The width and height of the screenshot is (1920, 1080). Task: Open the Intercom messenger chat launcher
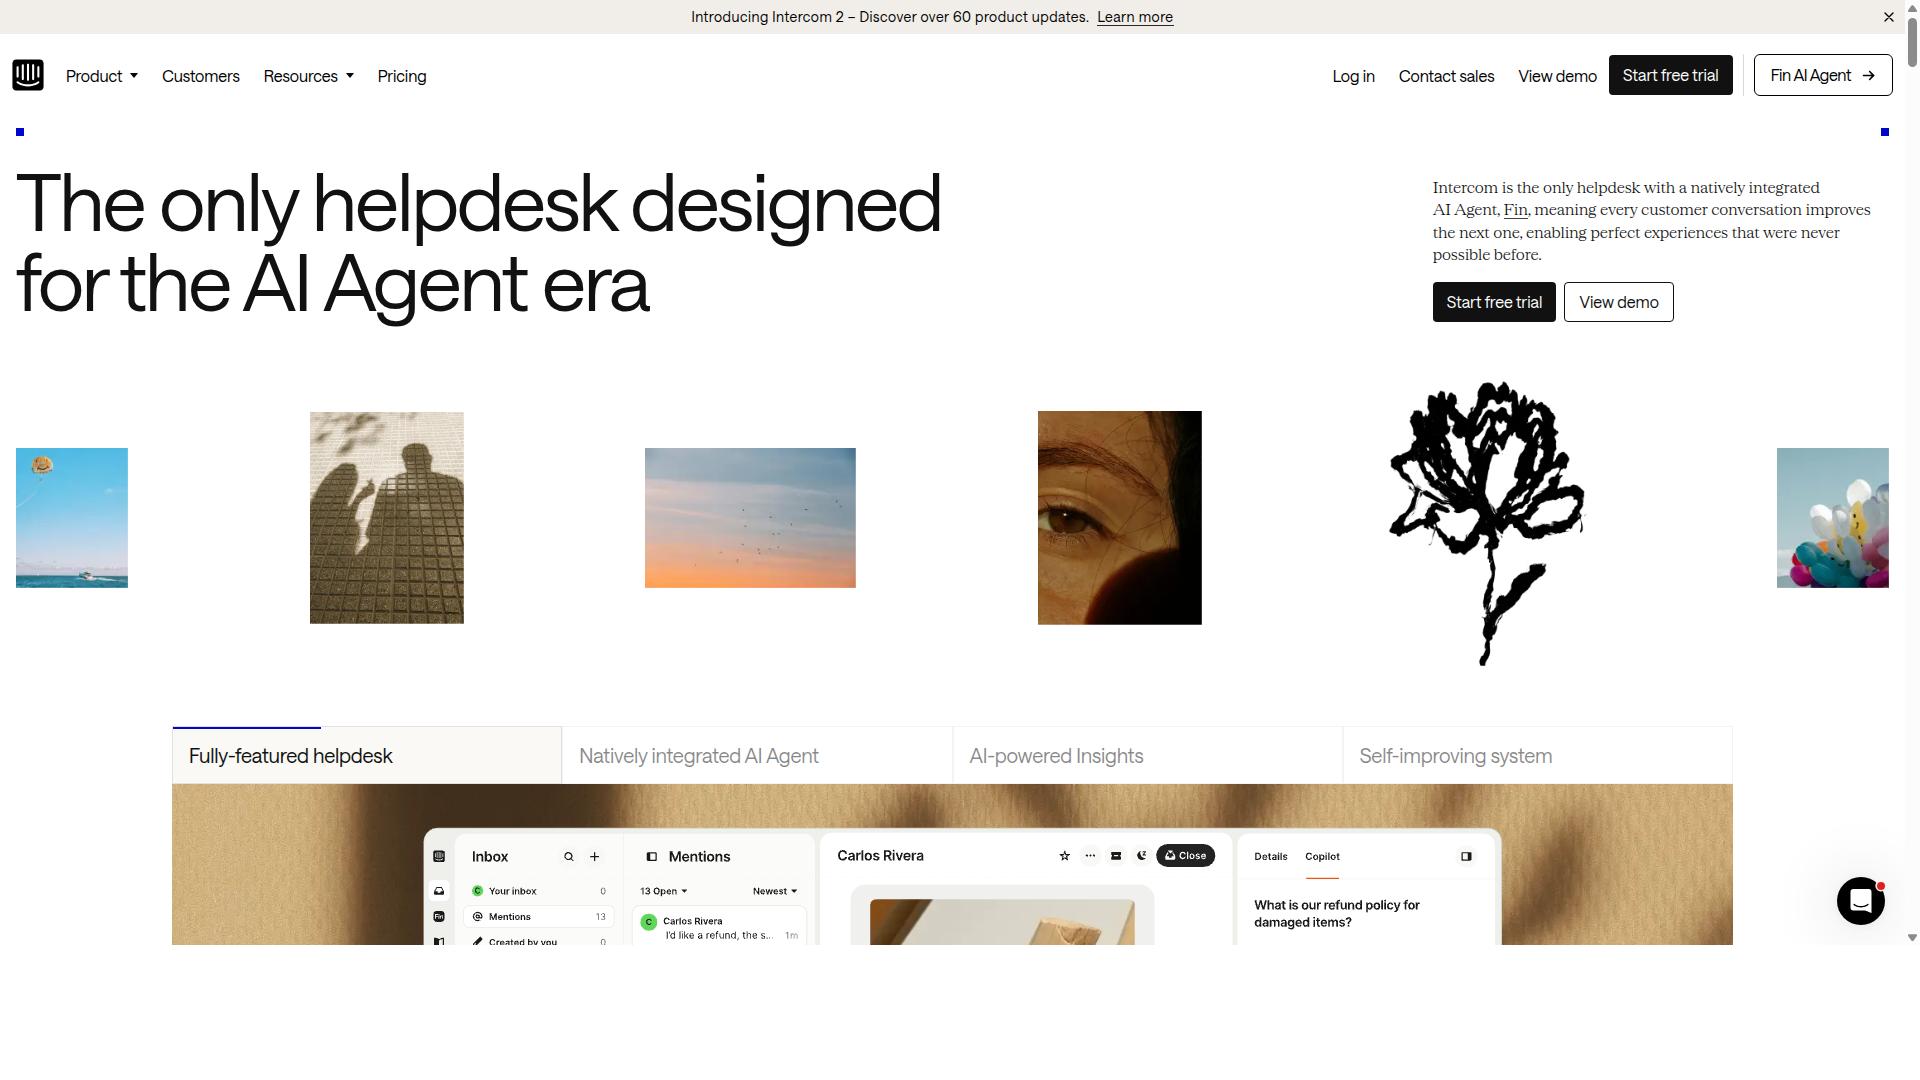pos(1860,901)
